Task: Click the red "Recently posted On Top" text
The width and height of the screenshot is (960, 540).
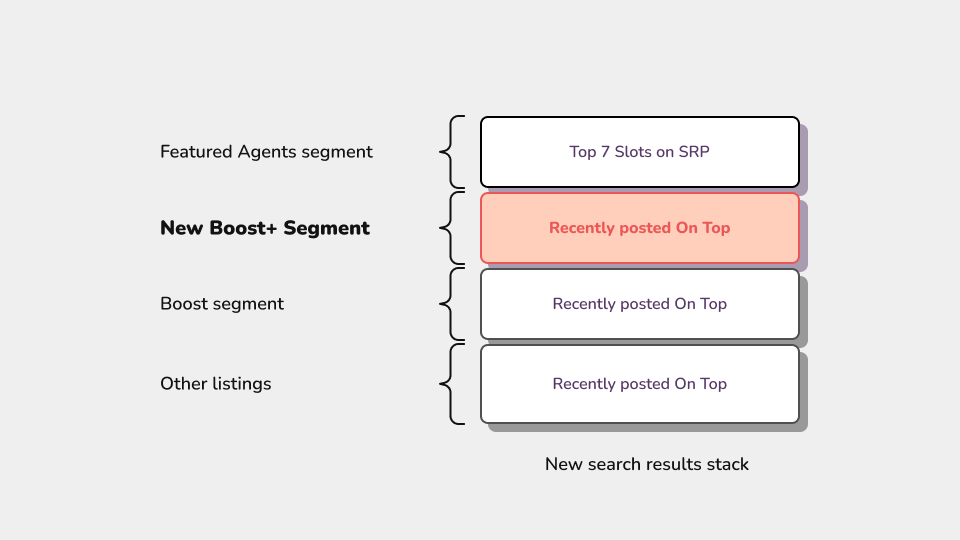Action: click(x=640, y=228)
